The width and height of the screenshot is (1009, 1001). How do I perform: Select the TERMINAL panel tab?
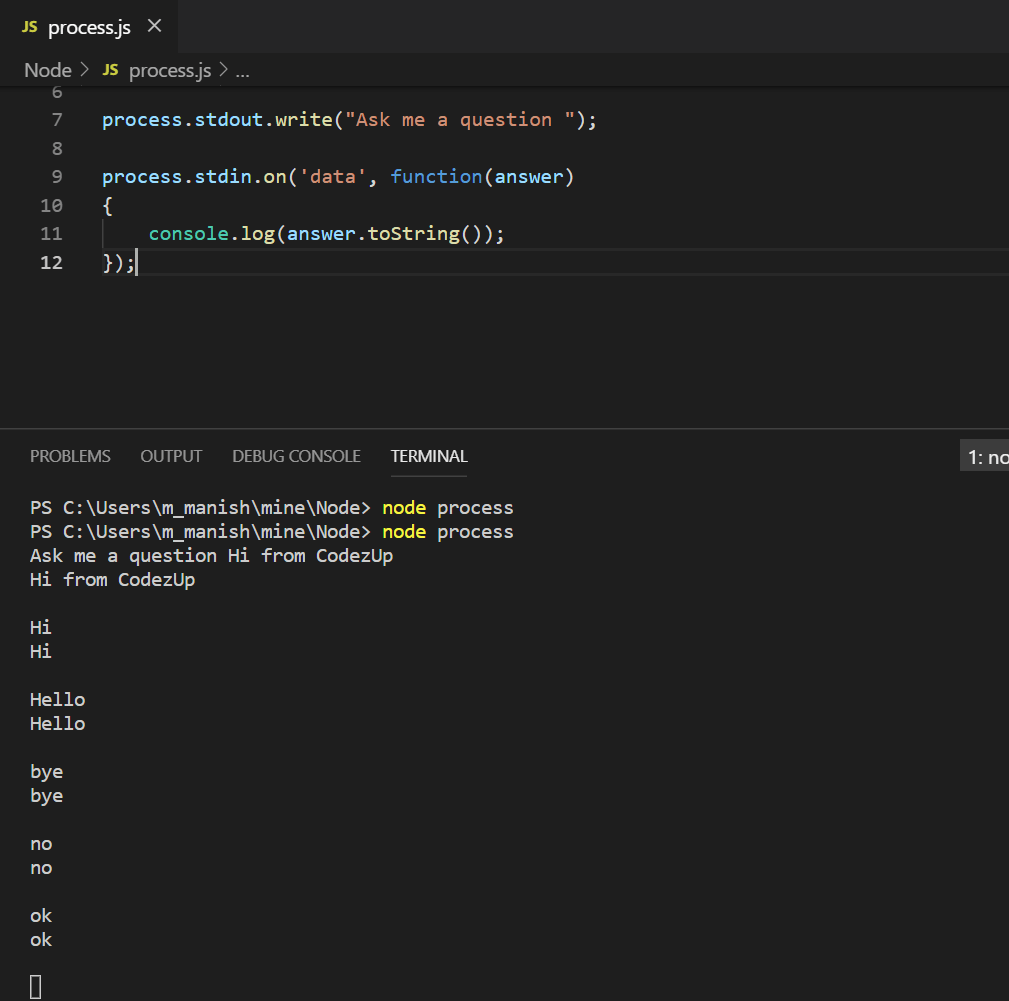(428, 456)
